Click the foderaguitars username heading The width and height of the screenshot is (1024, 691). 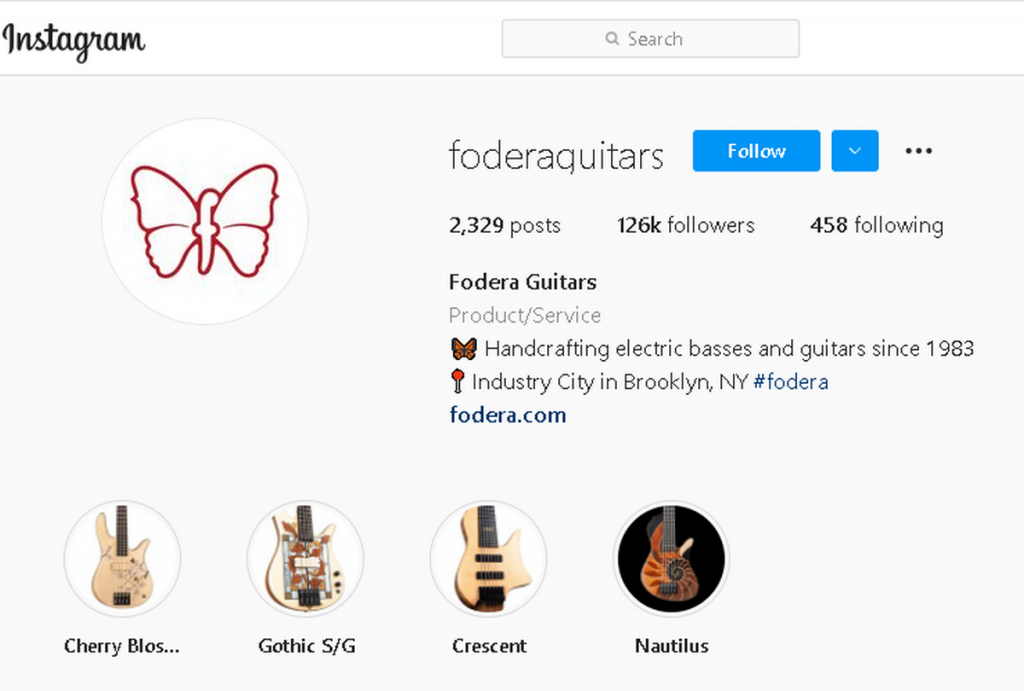556,155
